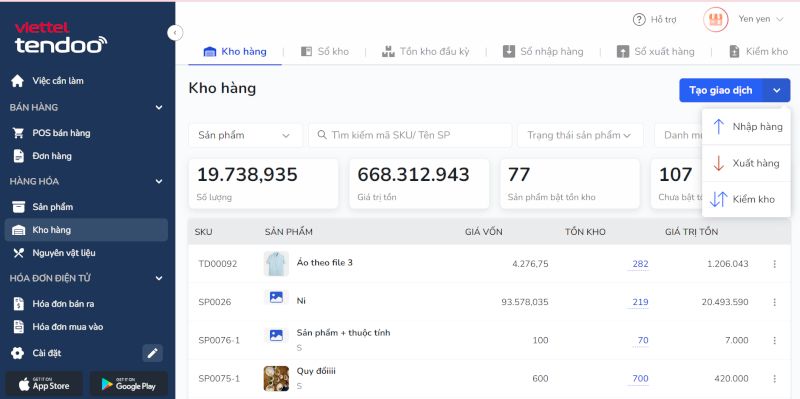Click SKU cell TD00092
This screenshot has height=399, width=800.
click(218, 264)
